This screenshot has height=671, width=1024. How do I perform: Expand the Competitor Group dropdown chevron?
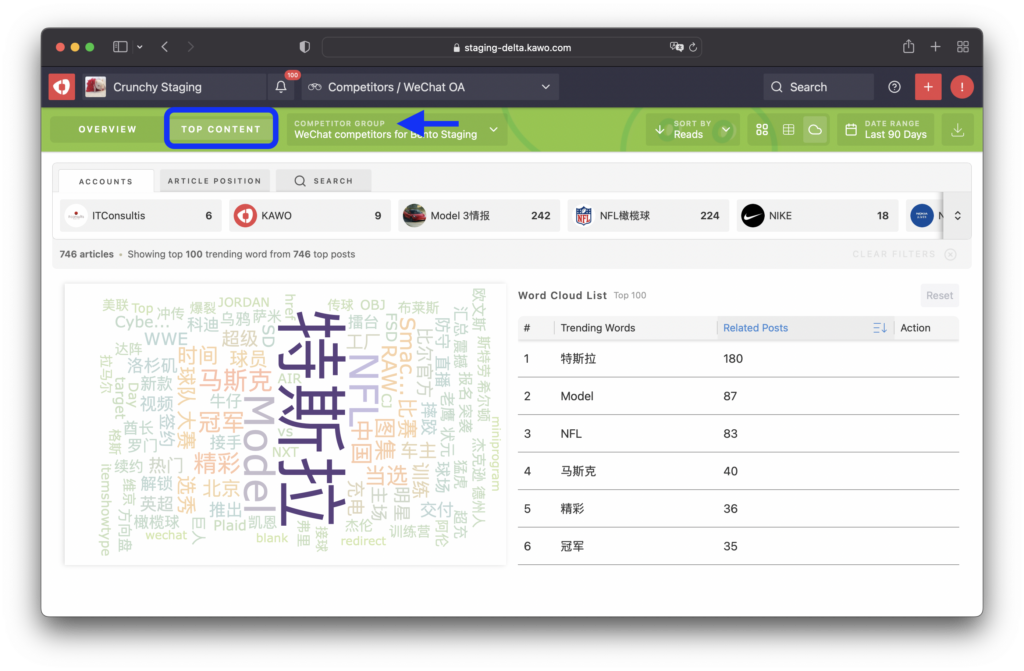[x=494, y=129]
